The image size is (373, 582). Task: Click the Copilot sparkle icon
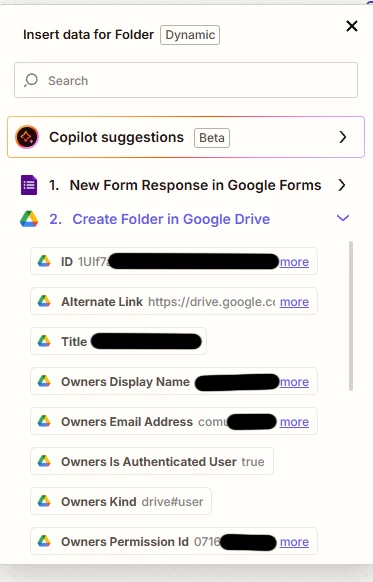pyautogui.click(x=27, y=137)
